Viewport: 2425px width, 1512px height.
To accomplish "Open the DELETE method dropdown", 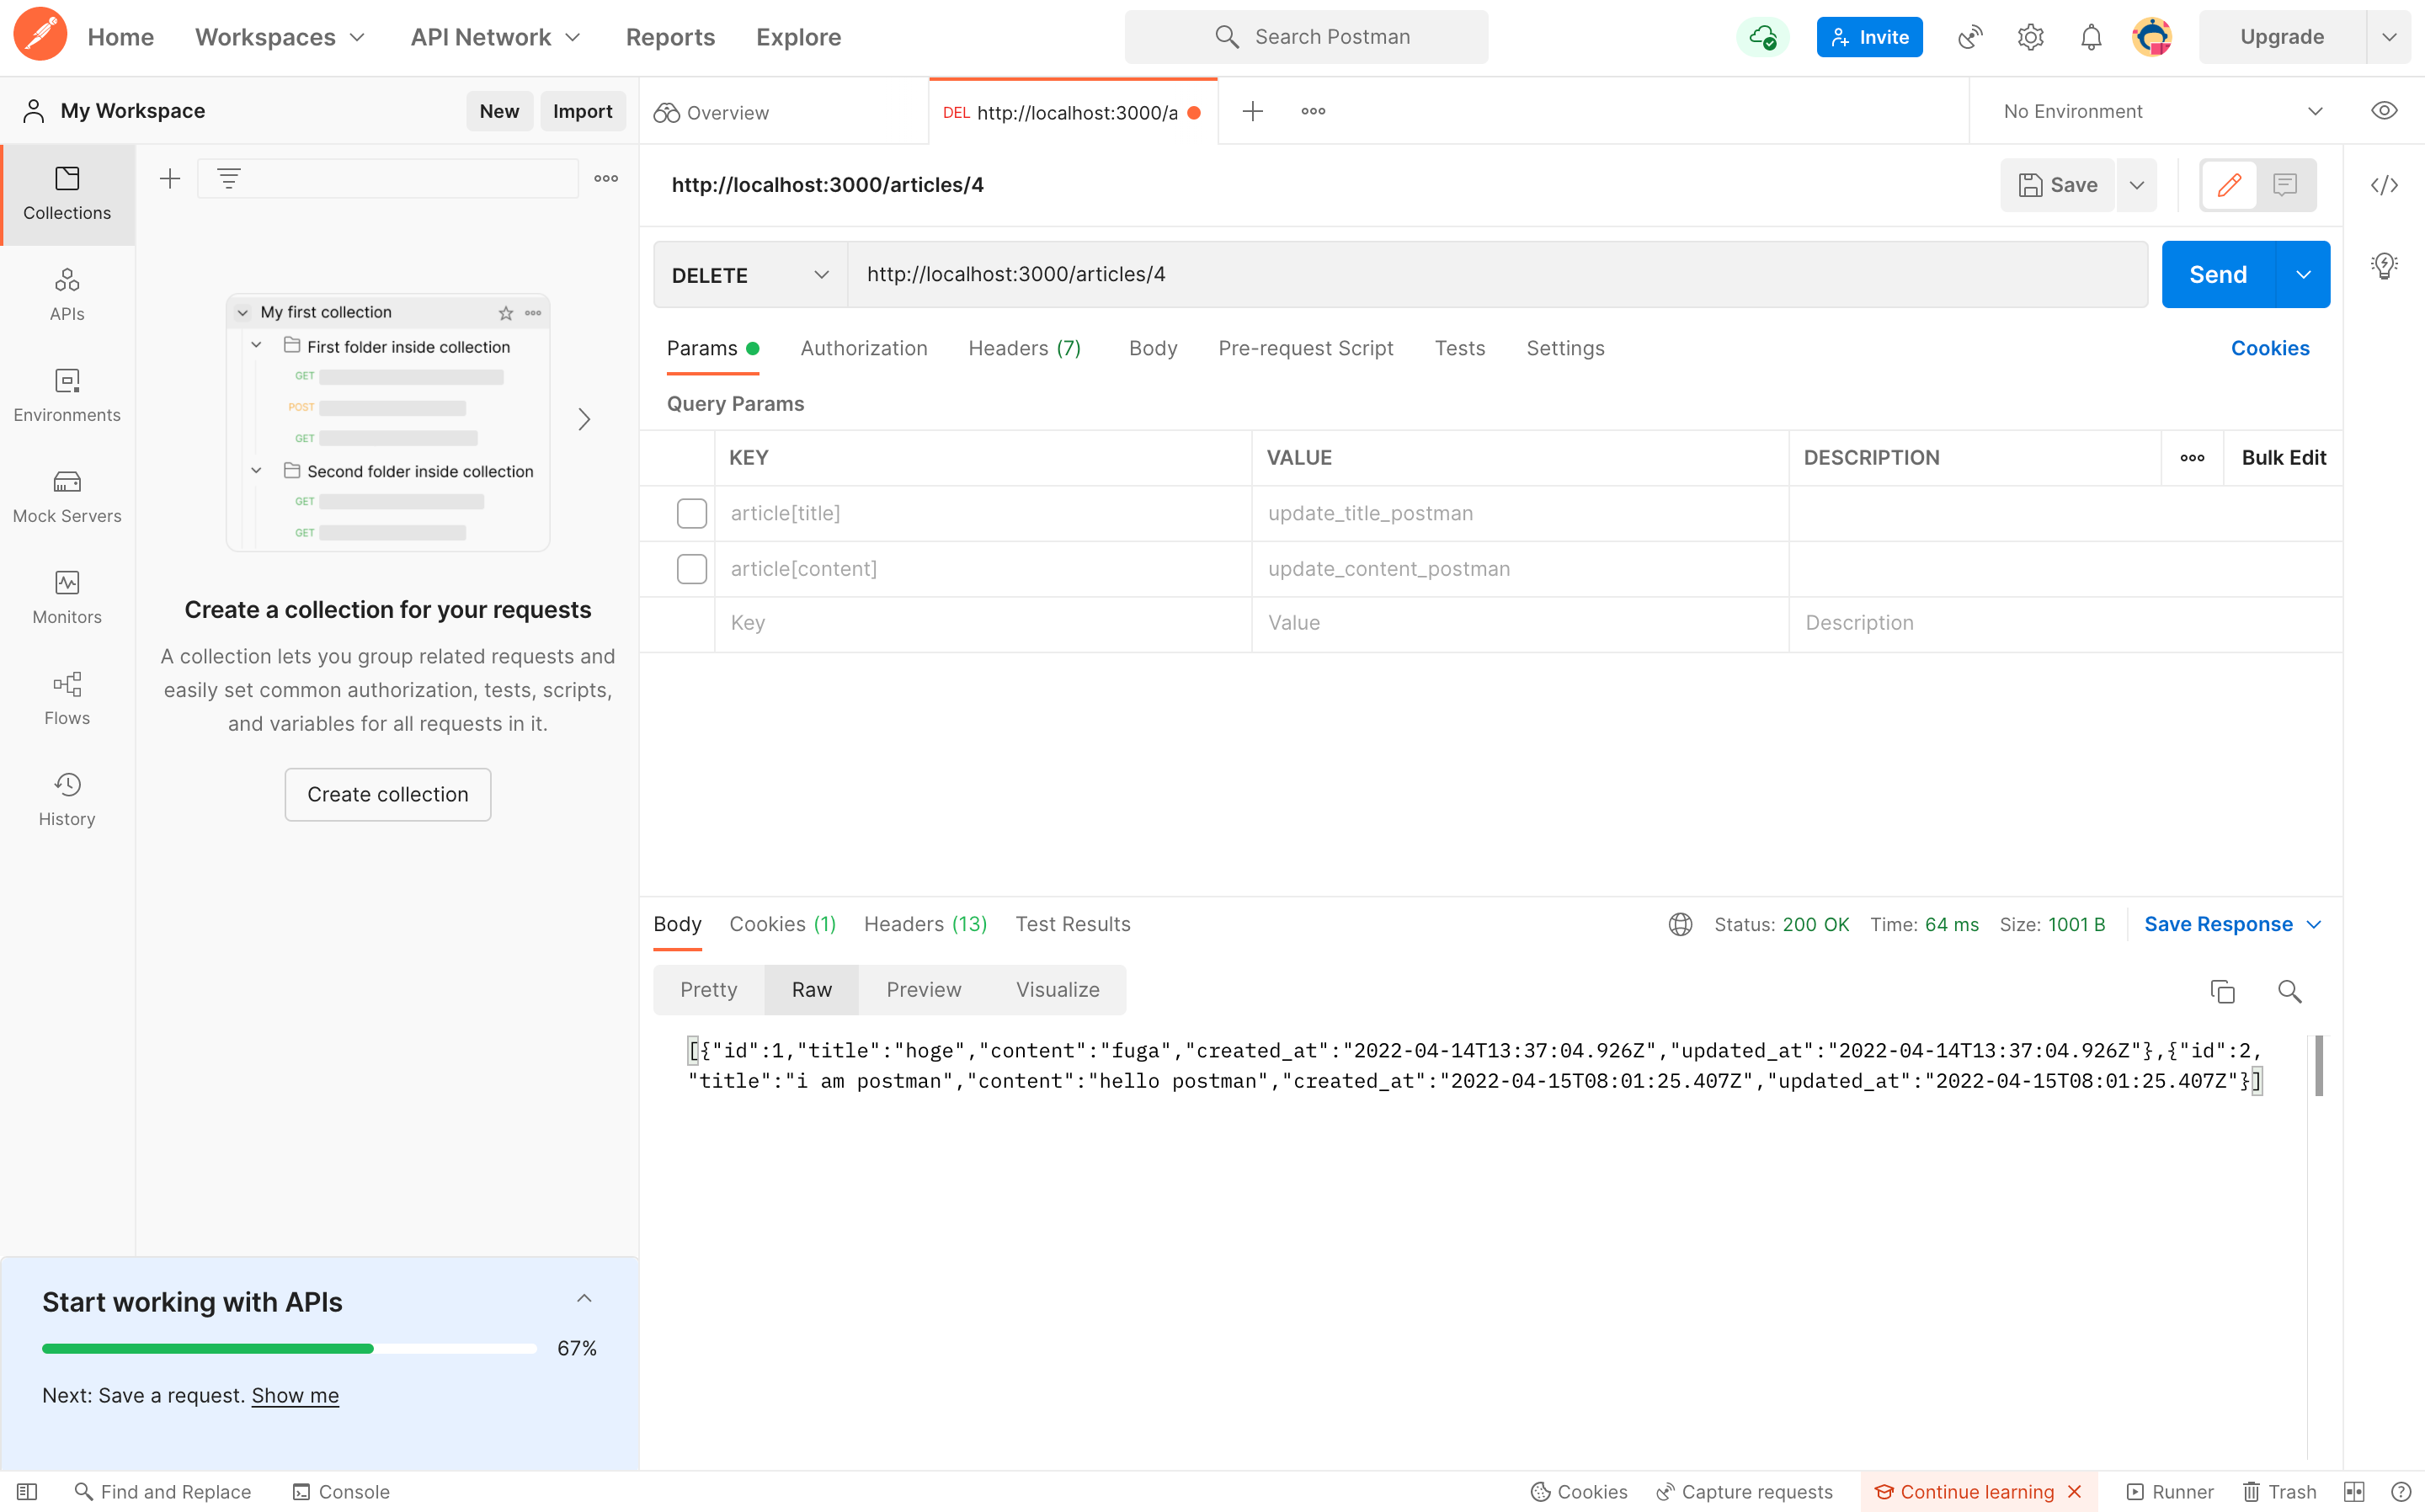I will (750, 275).
